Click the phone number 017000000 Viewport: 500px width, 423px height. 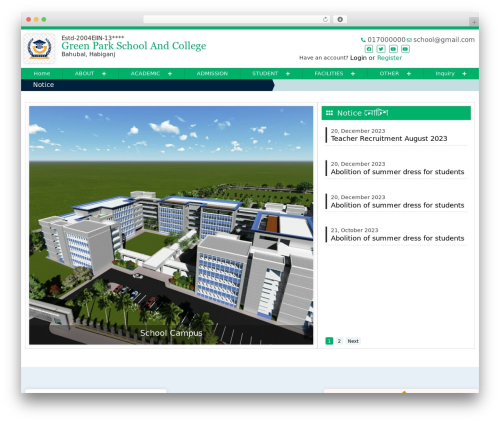point(386,40)
